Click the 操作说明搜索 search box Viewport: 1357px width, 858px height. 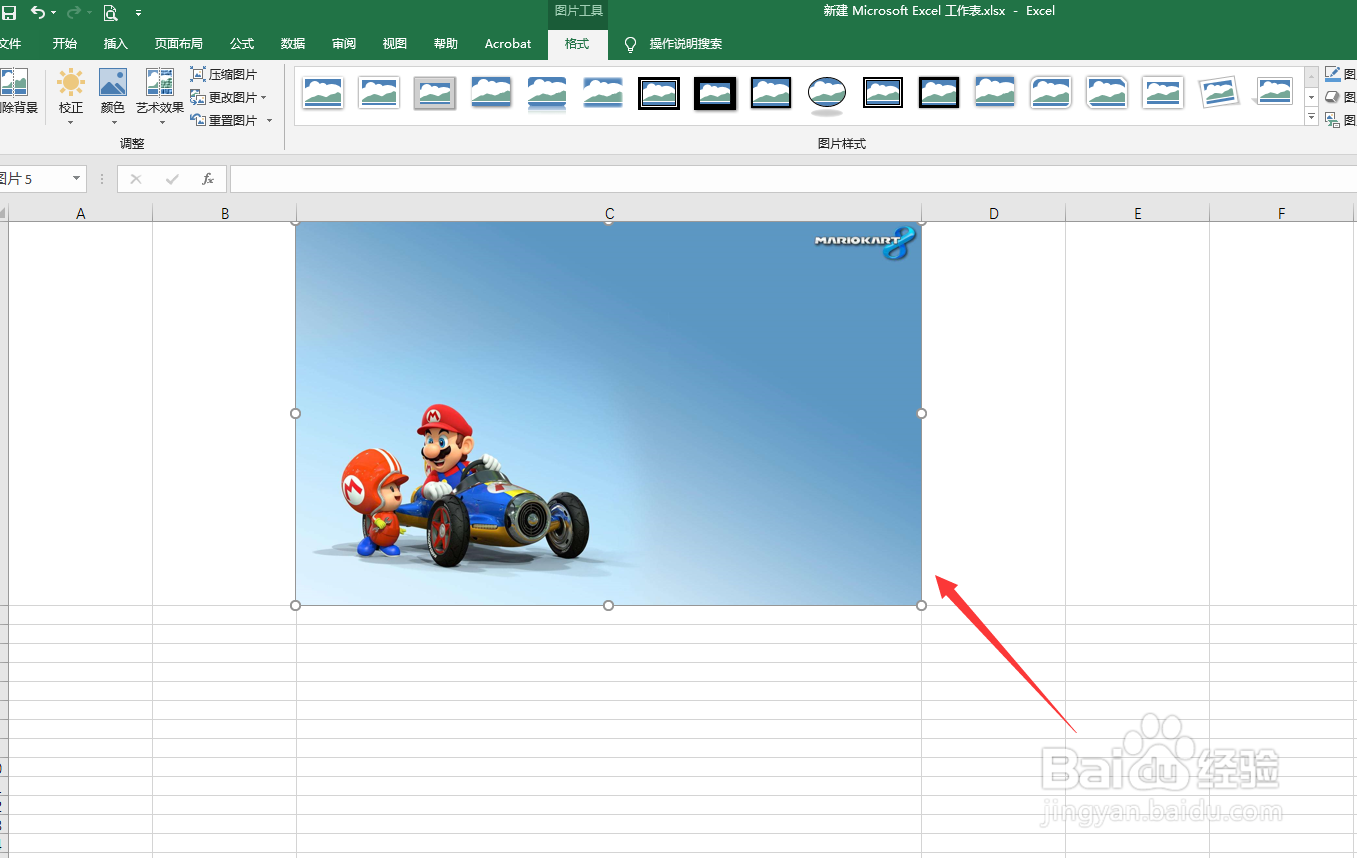(685, 44)
